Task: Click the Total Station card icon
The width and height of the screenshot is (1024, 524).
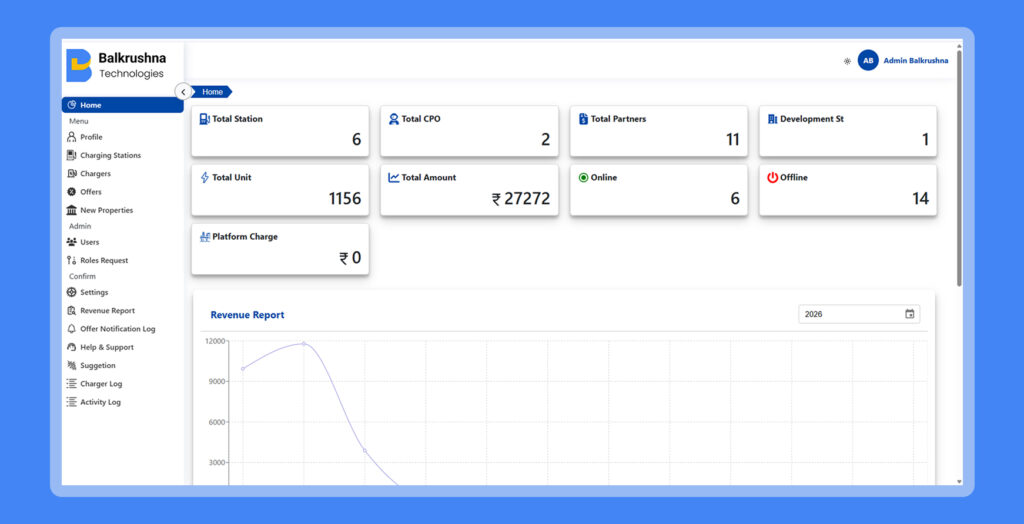Action: (204, 119)
